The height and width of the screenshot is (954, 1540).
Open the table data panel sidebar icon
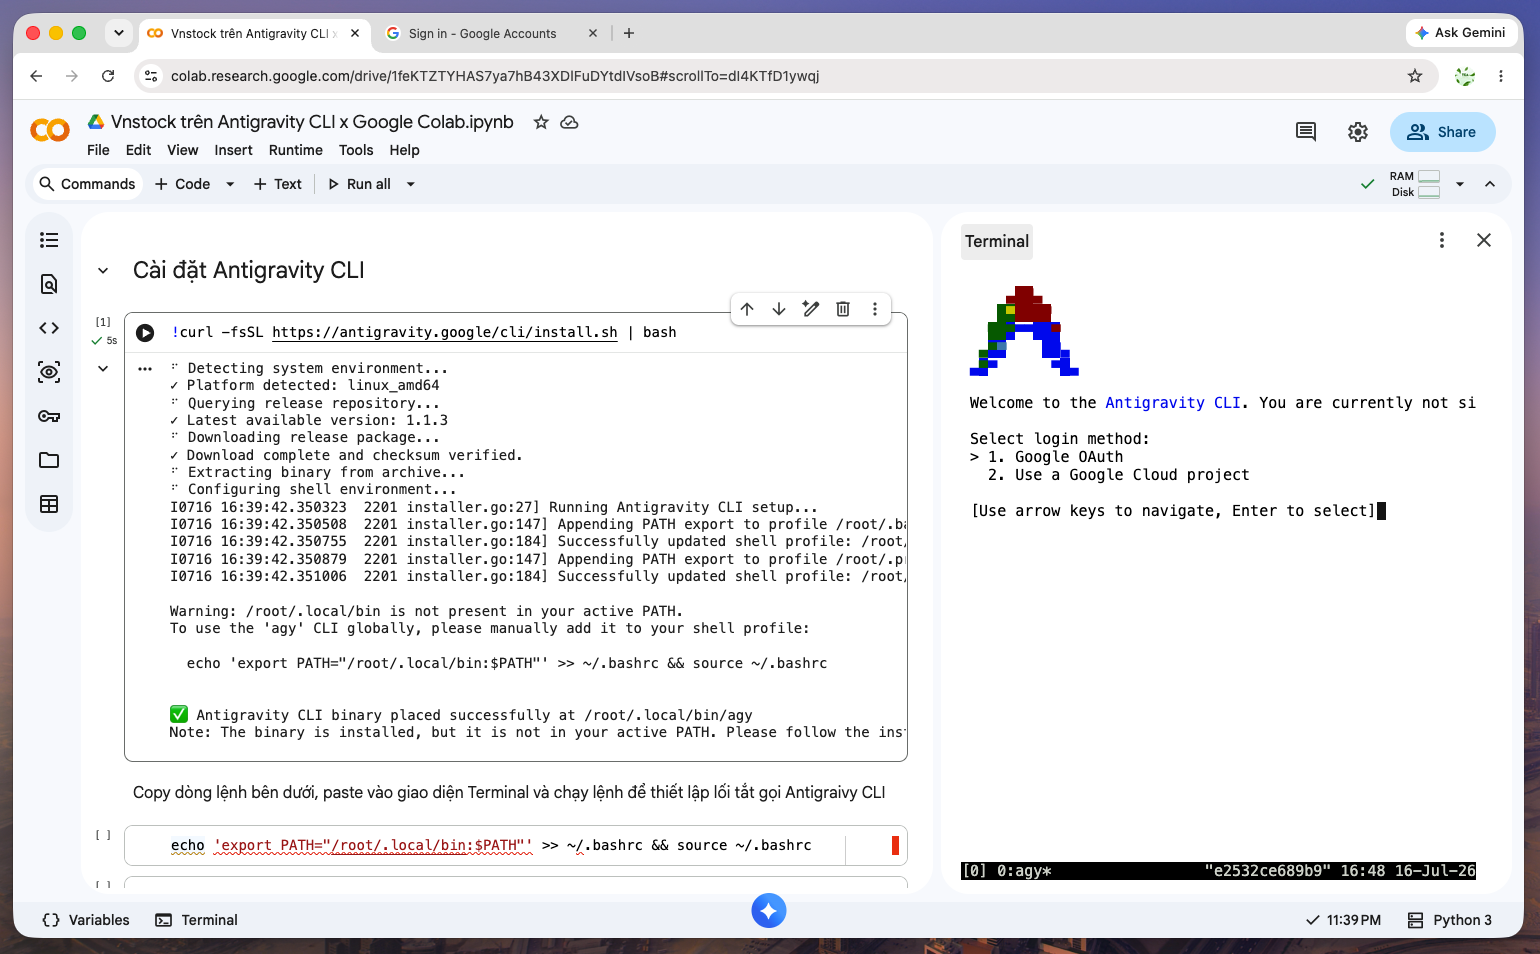click(49, 504)
